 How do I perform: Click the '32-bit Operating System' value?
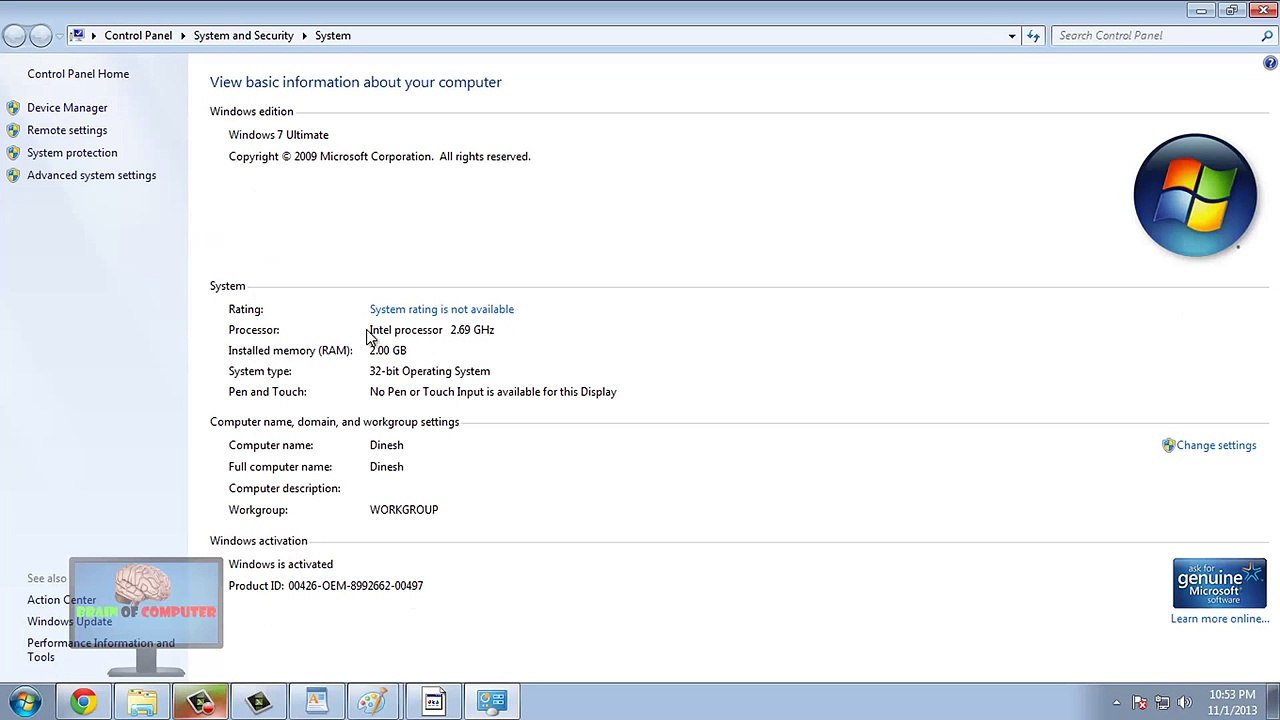pos(430,371)
